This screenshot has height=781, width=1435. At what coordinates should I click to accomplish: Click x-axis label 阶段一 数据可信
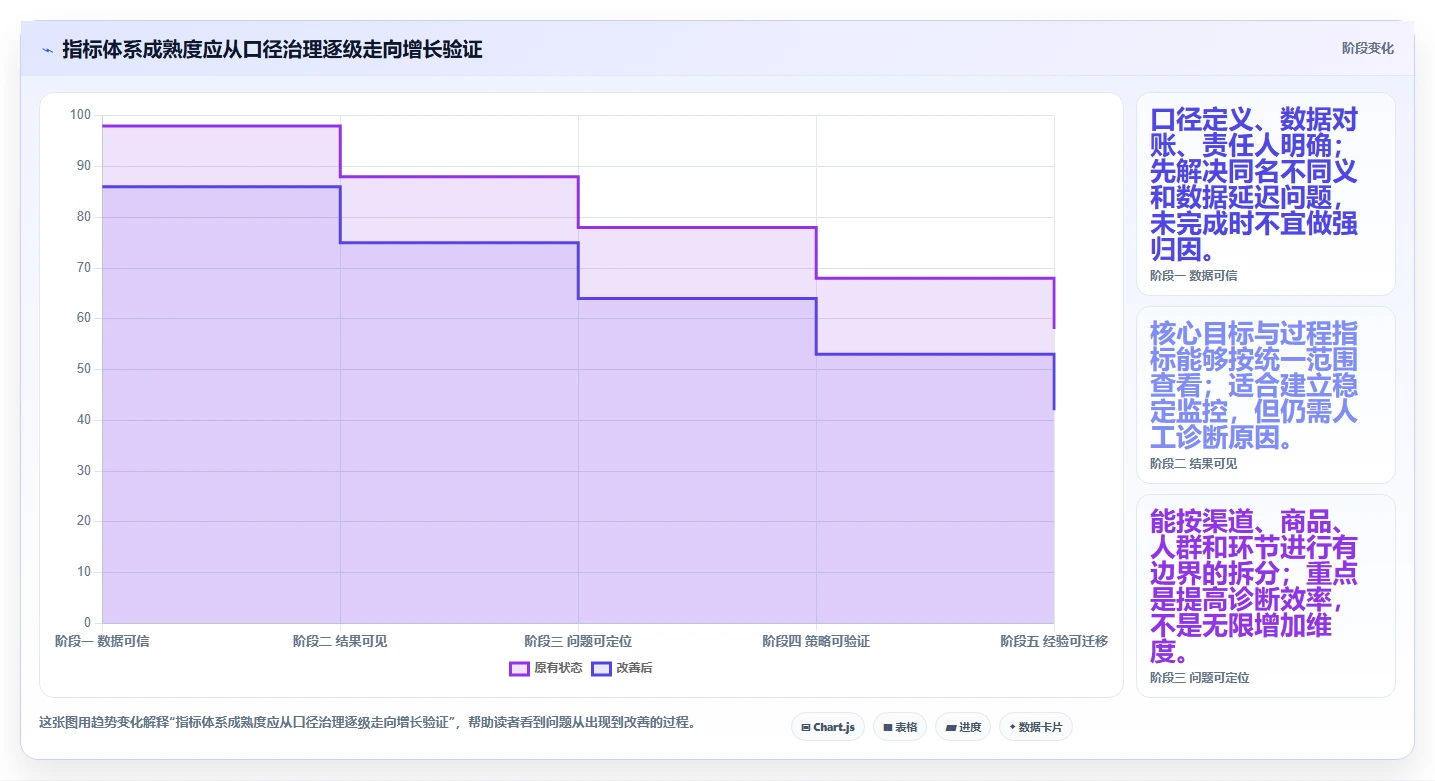(x=102, y=641)
